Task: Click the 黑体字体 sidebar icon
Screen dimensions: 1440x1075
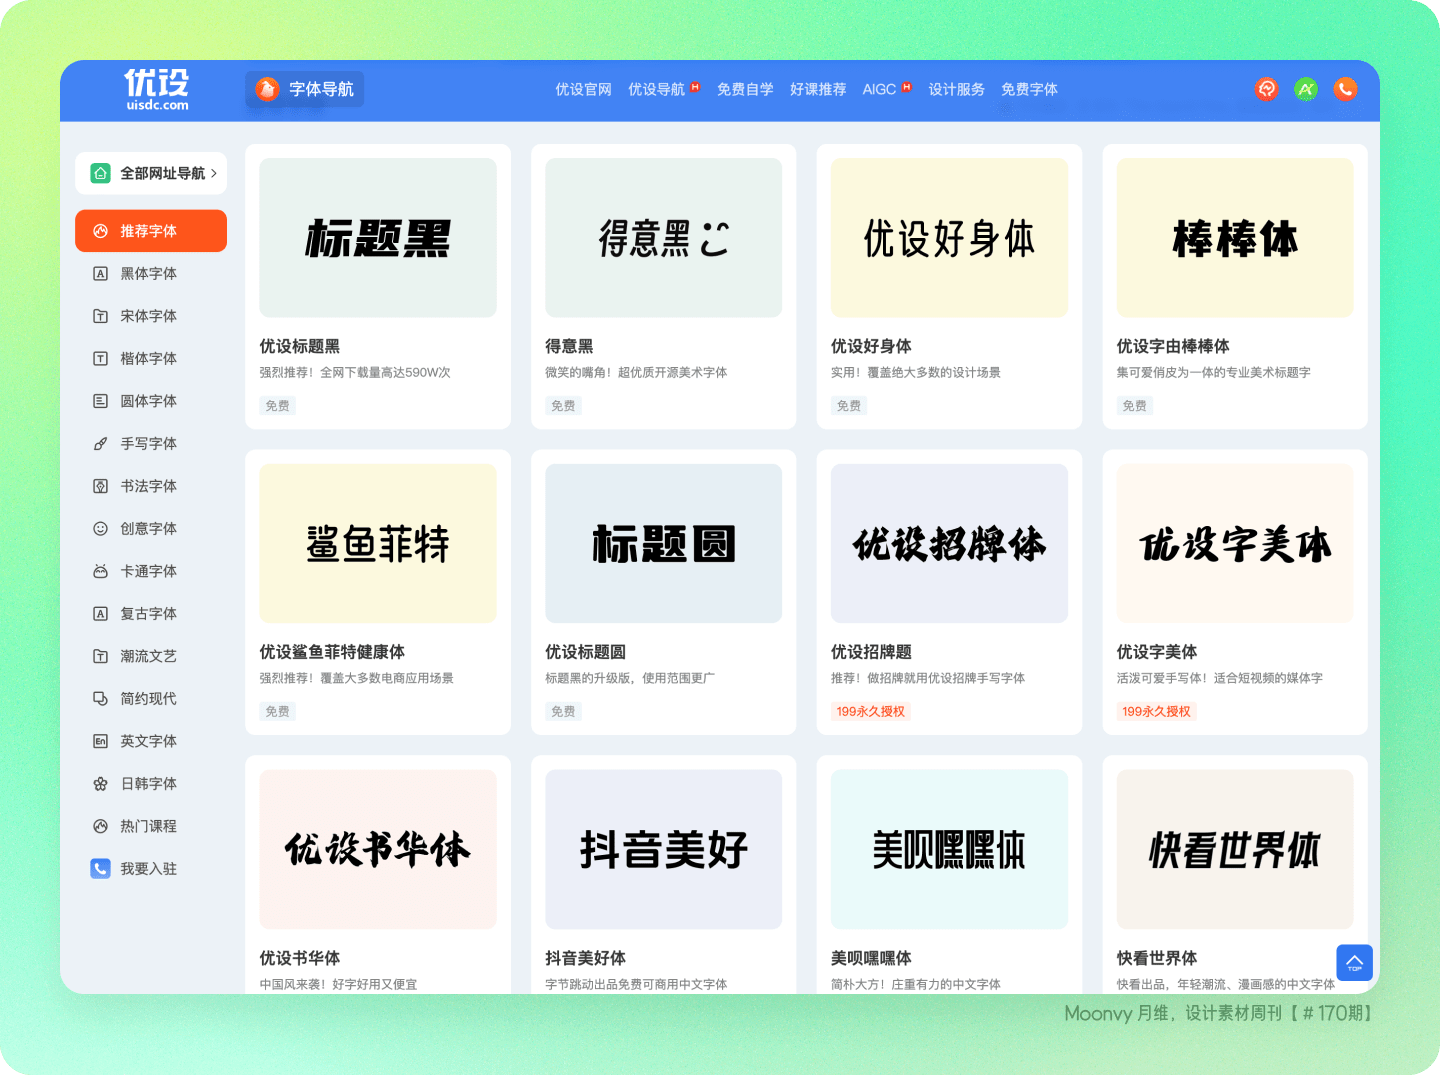Action: [x=100, y=273]
